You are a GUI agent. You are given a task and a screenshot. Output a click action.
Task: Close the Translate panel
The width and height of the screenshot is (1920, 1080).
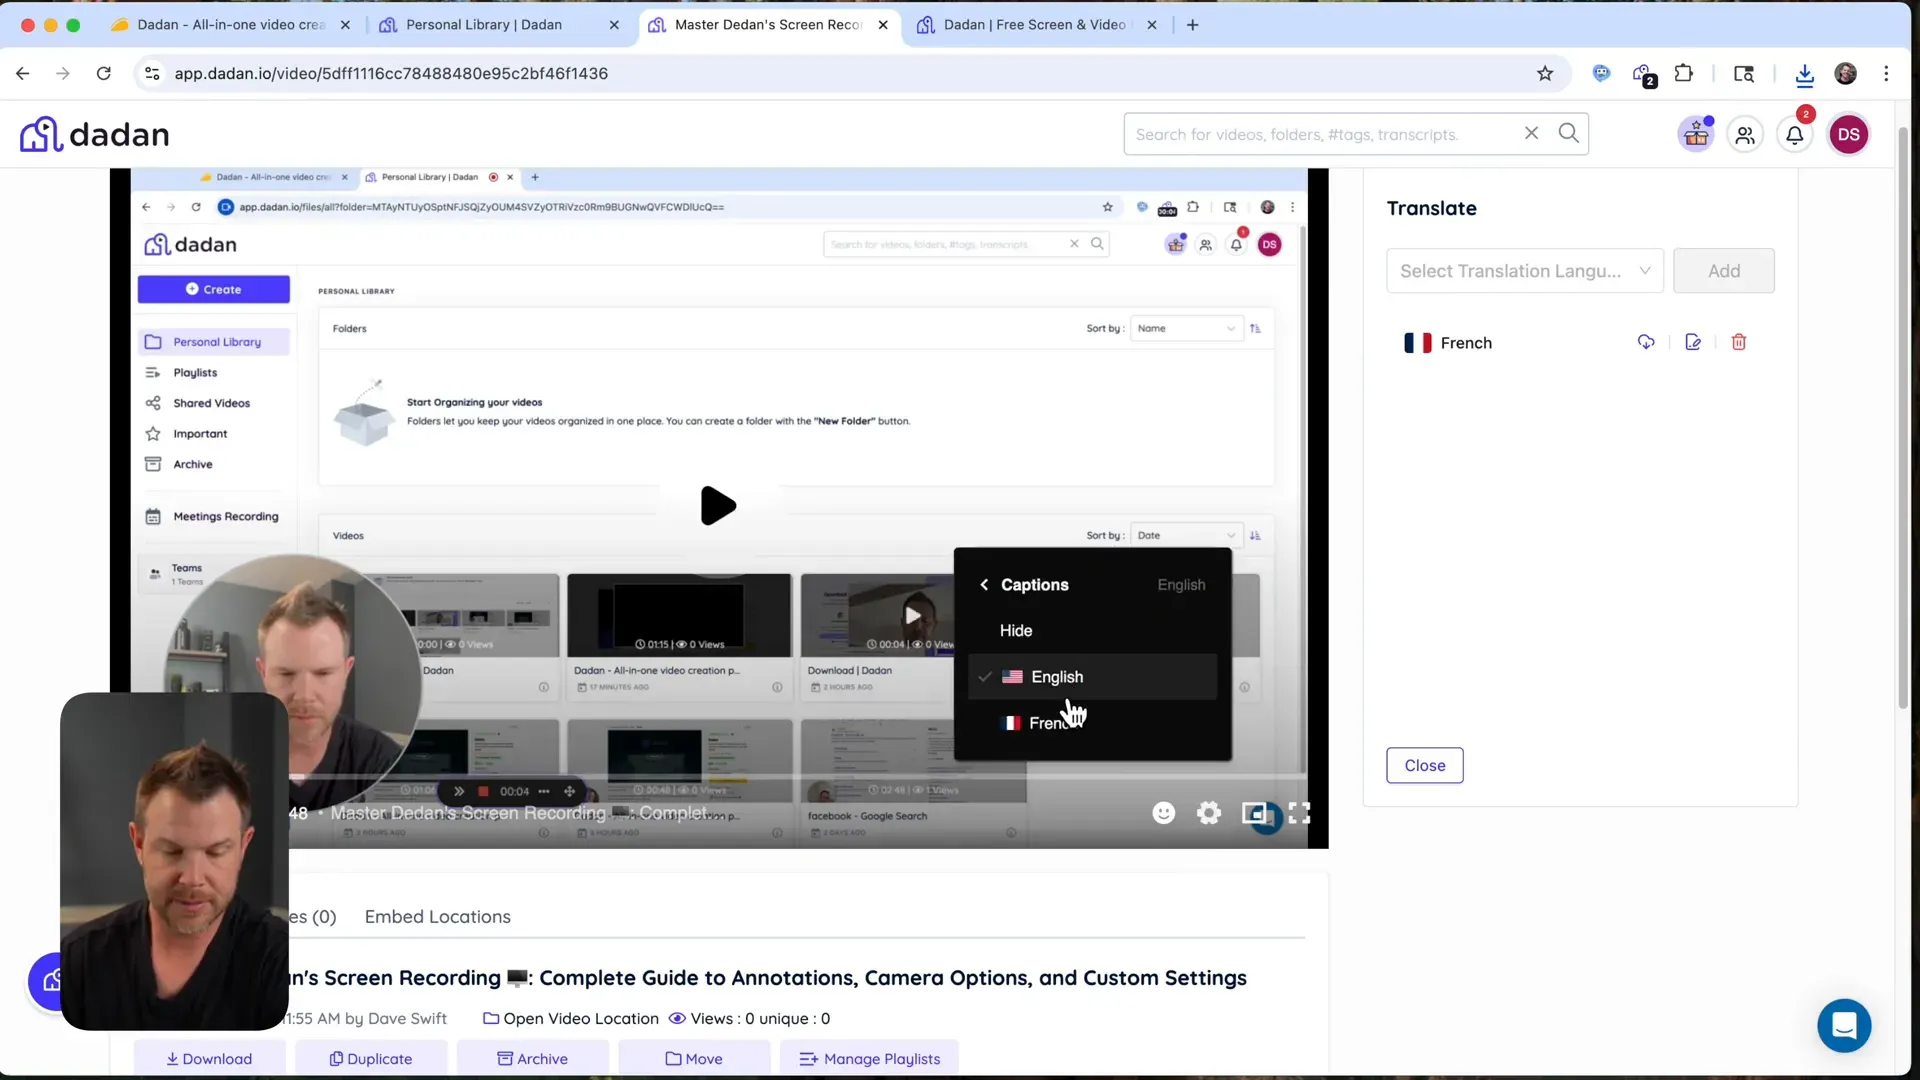[x=1424, y=765]
